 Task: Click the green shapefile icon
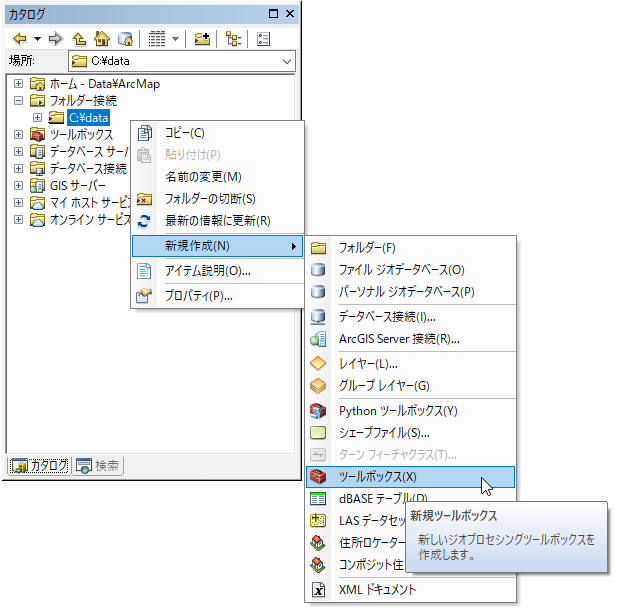318,433
